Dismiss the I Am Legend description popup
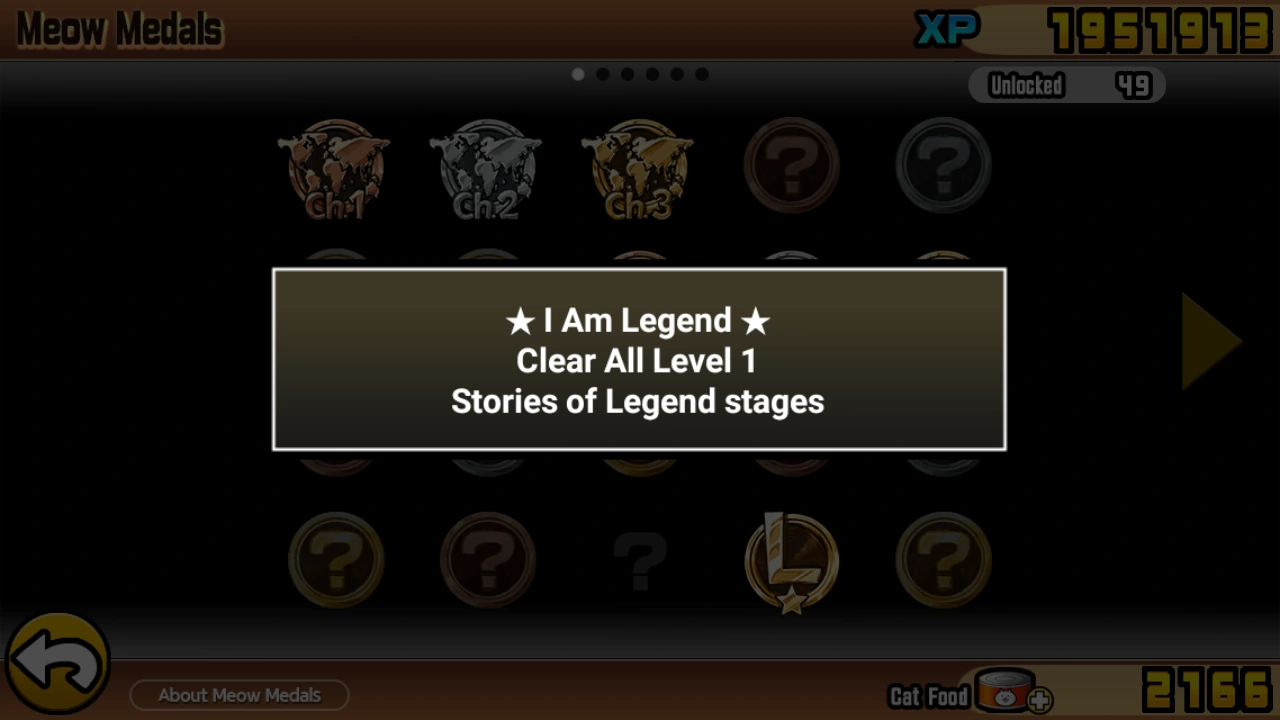 coord(639,359)
